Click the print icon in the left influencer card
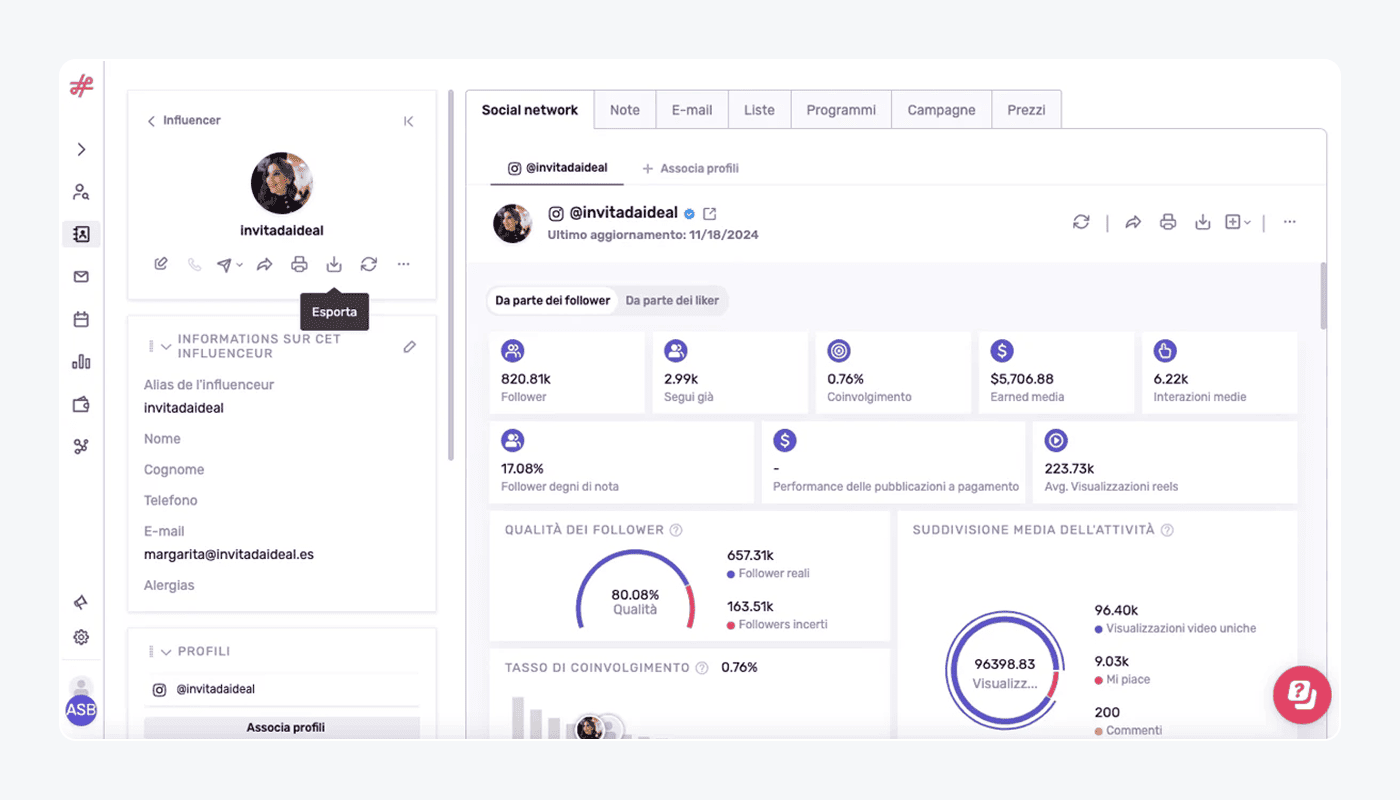The width and height of the screenshot is (1400, 800). [299, 265]
